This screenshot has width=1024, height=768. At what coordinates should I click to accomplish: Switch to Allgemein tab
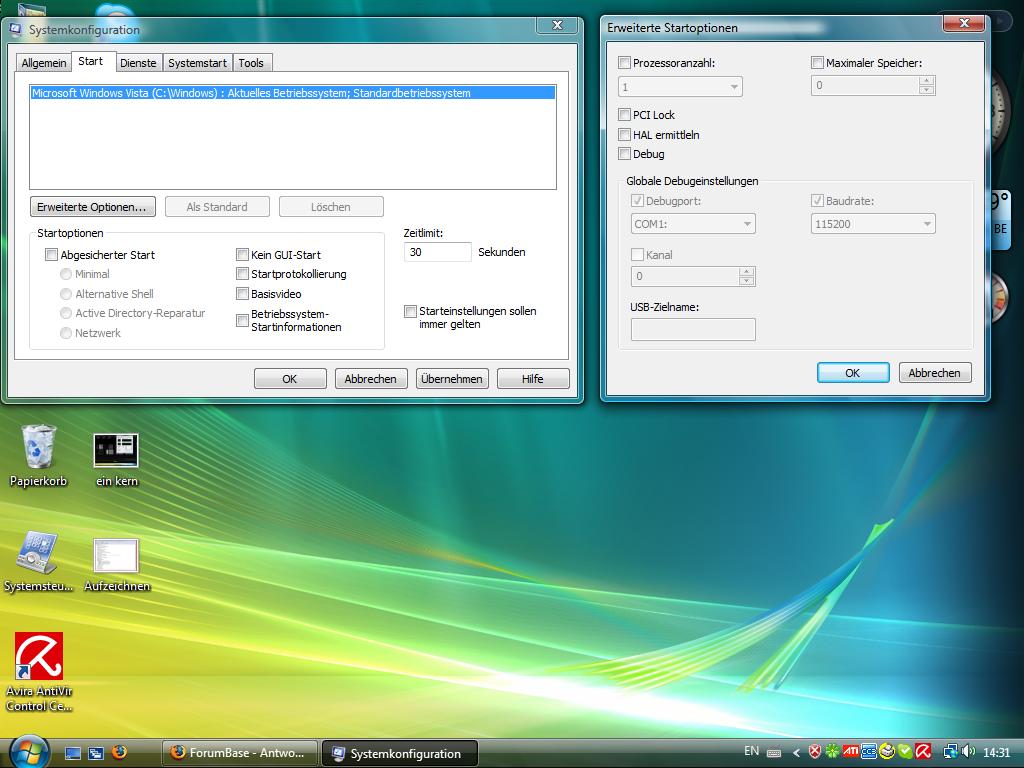pyautogui.click(x=44, y=63)
